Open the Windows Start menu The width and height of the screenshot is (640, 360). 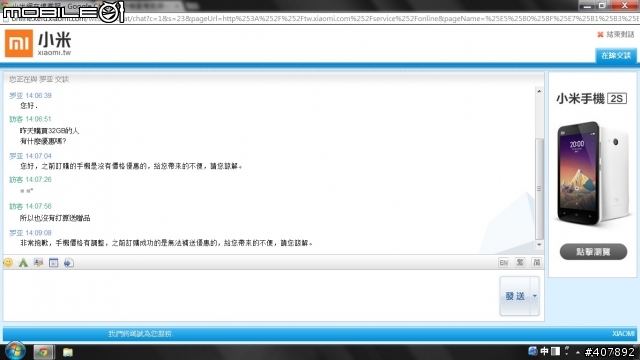click(x=15, y=351)
